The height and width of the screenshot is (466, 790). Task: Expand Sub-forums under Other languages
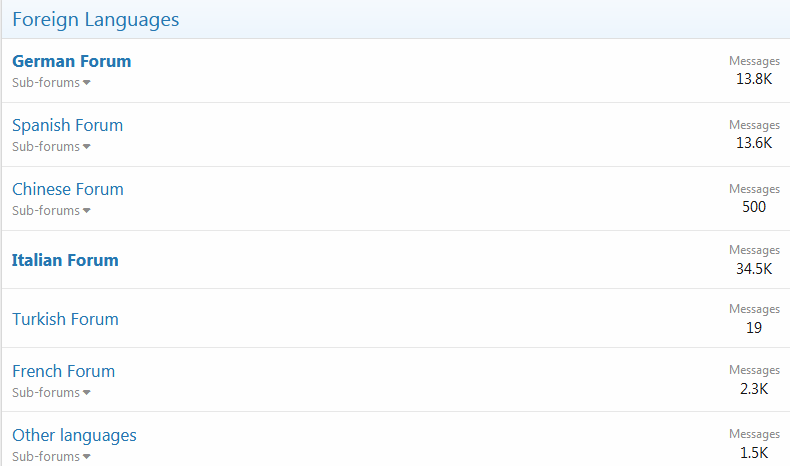[x=51, y=457]
